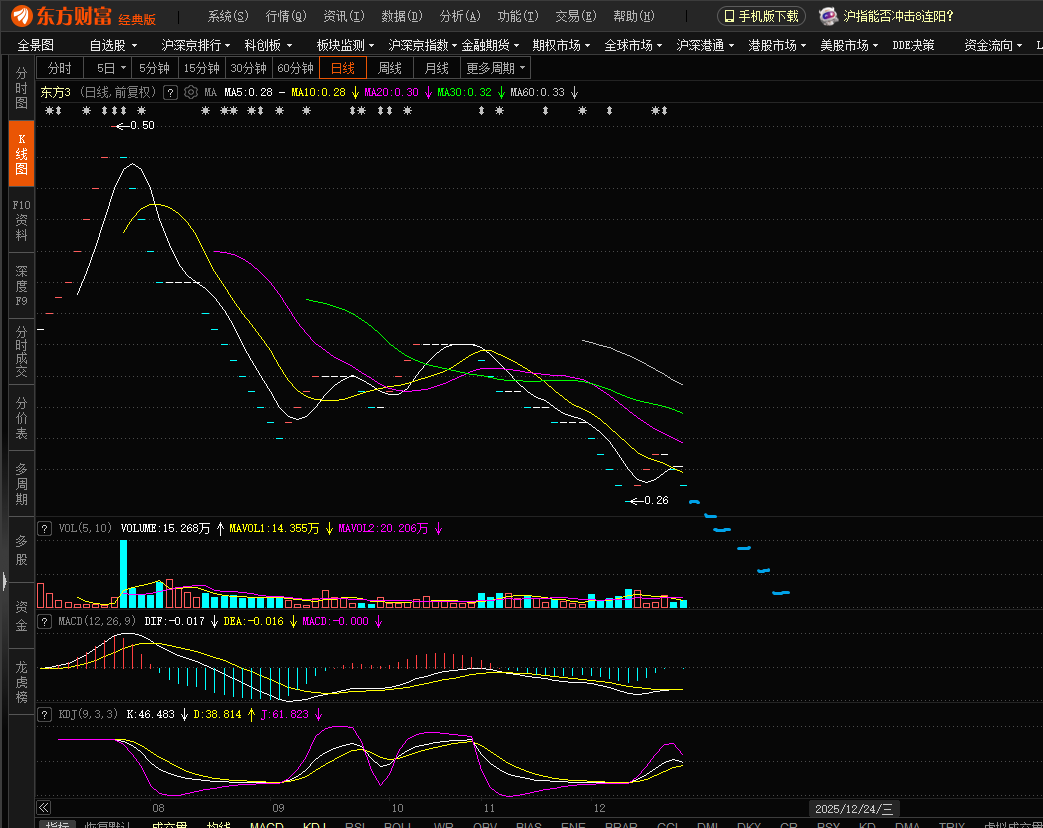Open the 分时图 sidebar panel
This screenshot has height=828, width=1043.
click(x=21, y=88)
